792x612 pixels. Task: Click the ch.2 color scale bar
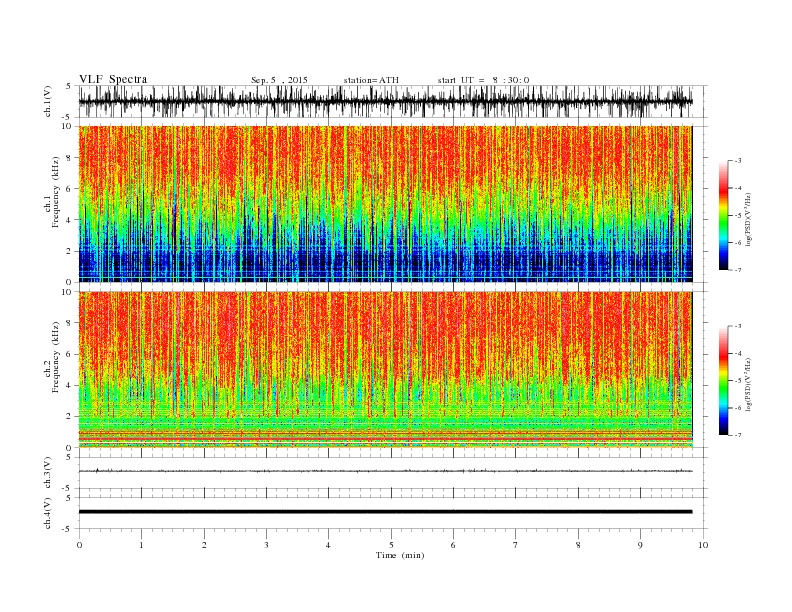tap(723, 381)
